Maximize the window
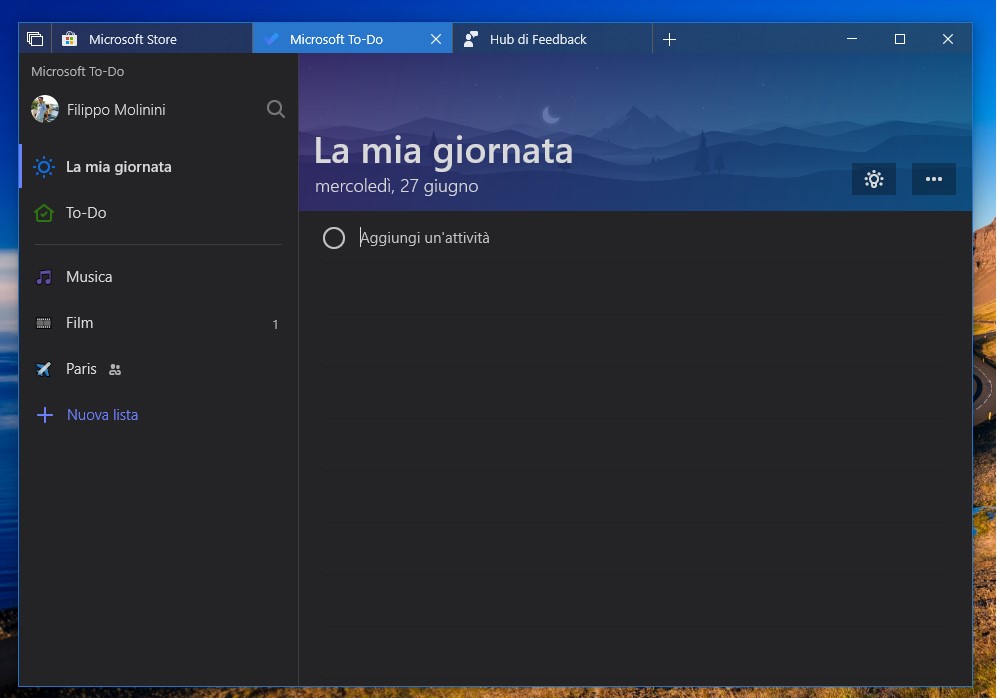Viewport: 997px width, 698px height. coord(900,39)
